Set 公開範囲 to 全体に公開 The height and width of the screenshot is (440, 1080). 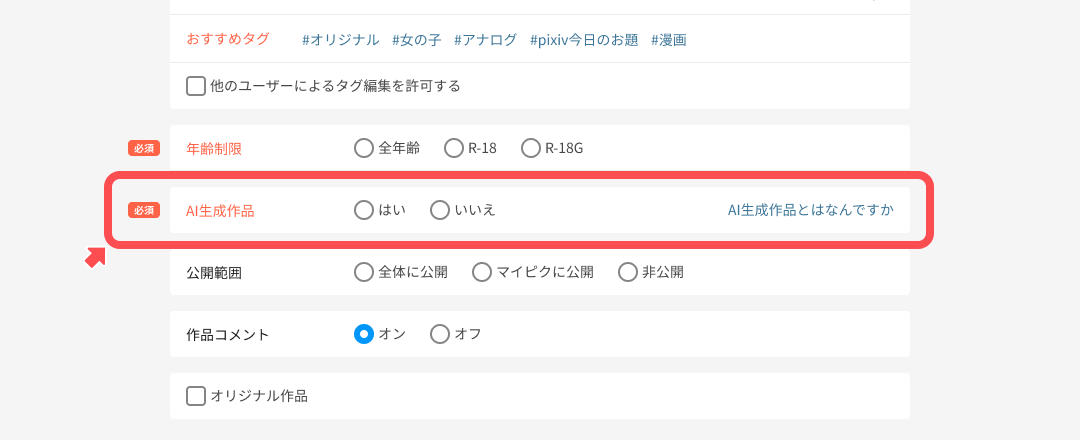pyautogui.click(x=364, y=272)
